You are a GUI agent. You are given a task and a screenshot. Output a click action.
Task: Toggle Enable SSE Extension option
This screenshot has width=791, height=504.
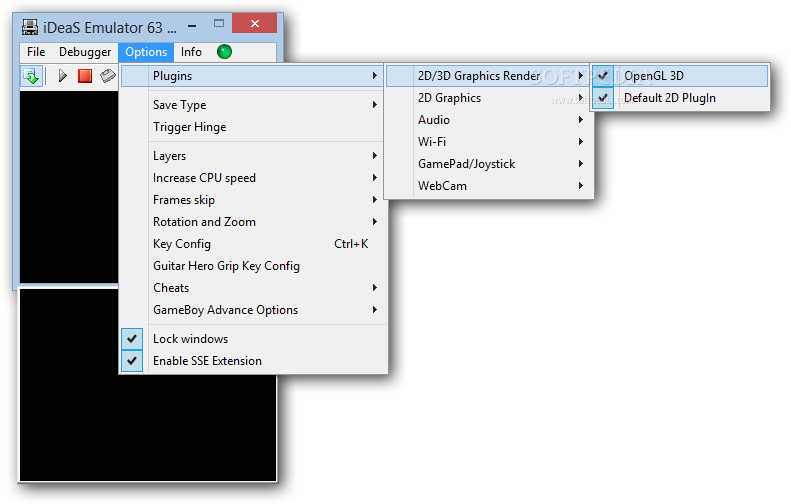coord(252,361)
